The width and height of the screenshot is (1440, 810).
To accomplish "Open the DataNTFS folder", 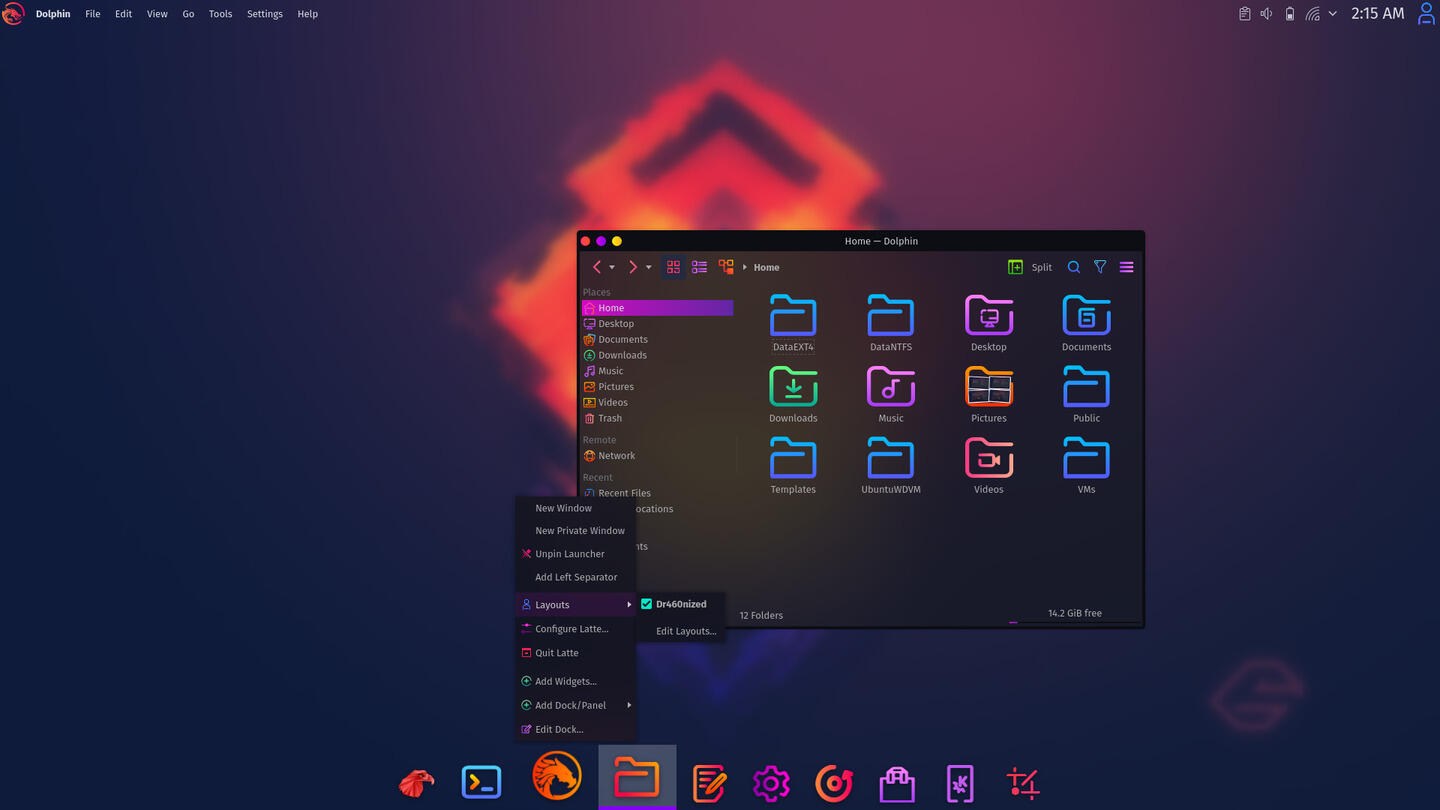I will (891, 323).
